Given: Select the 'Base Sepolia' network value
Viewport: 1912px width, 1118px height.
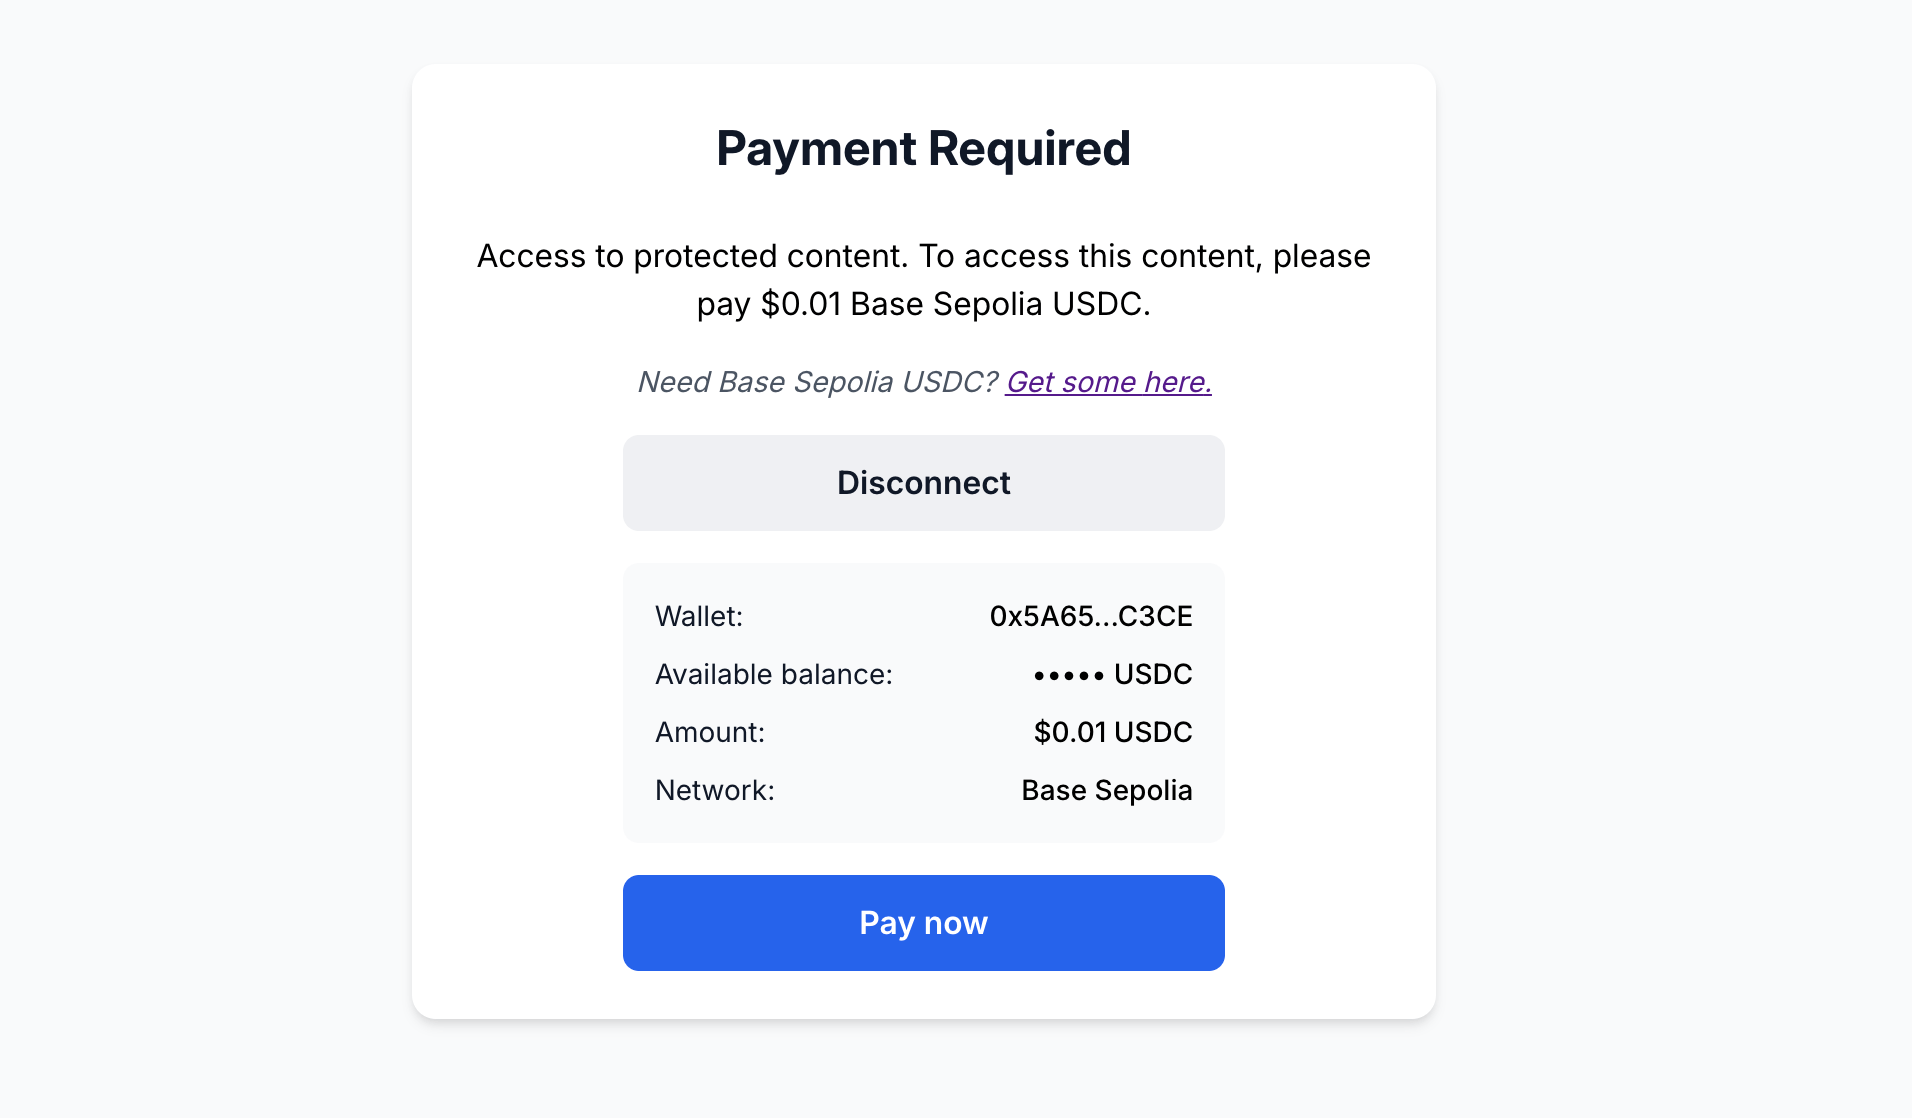Looking at the screenshot, I should (1106, 790).
